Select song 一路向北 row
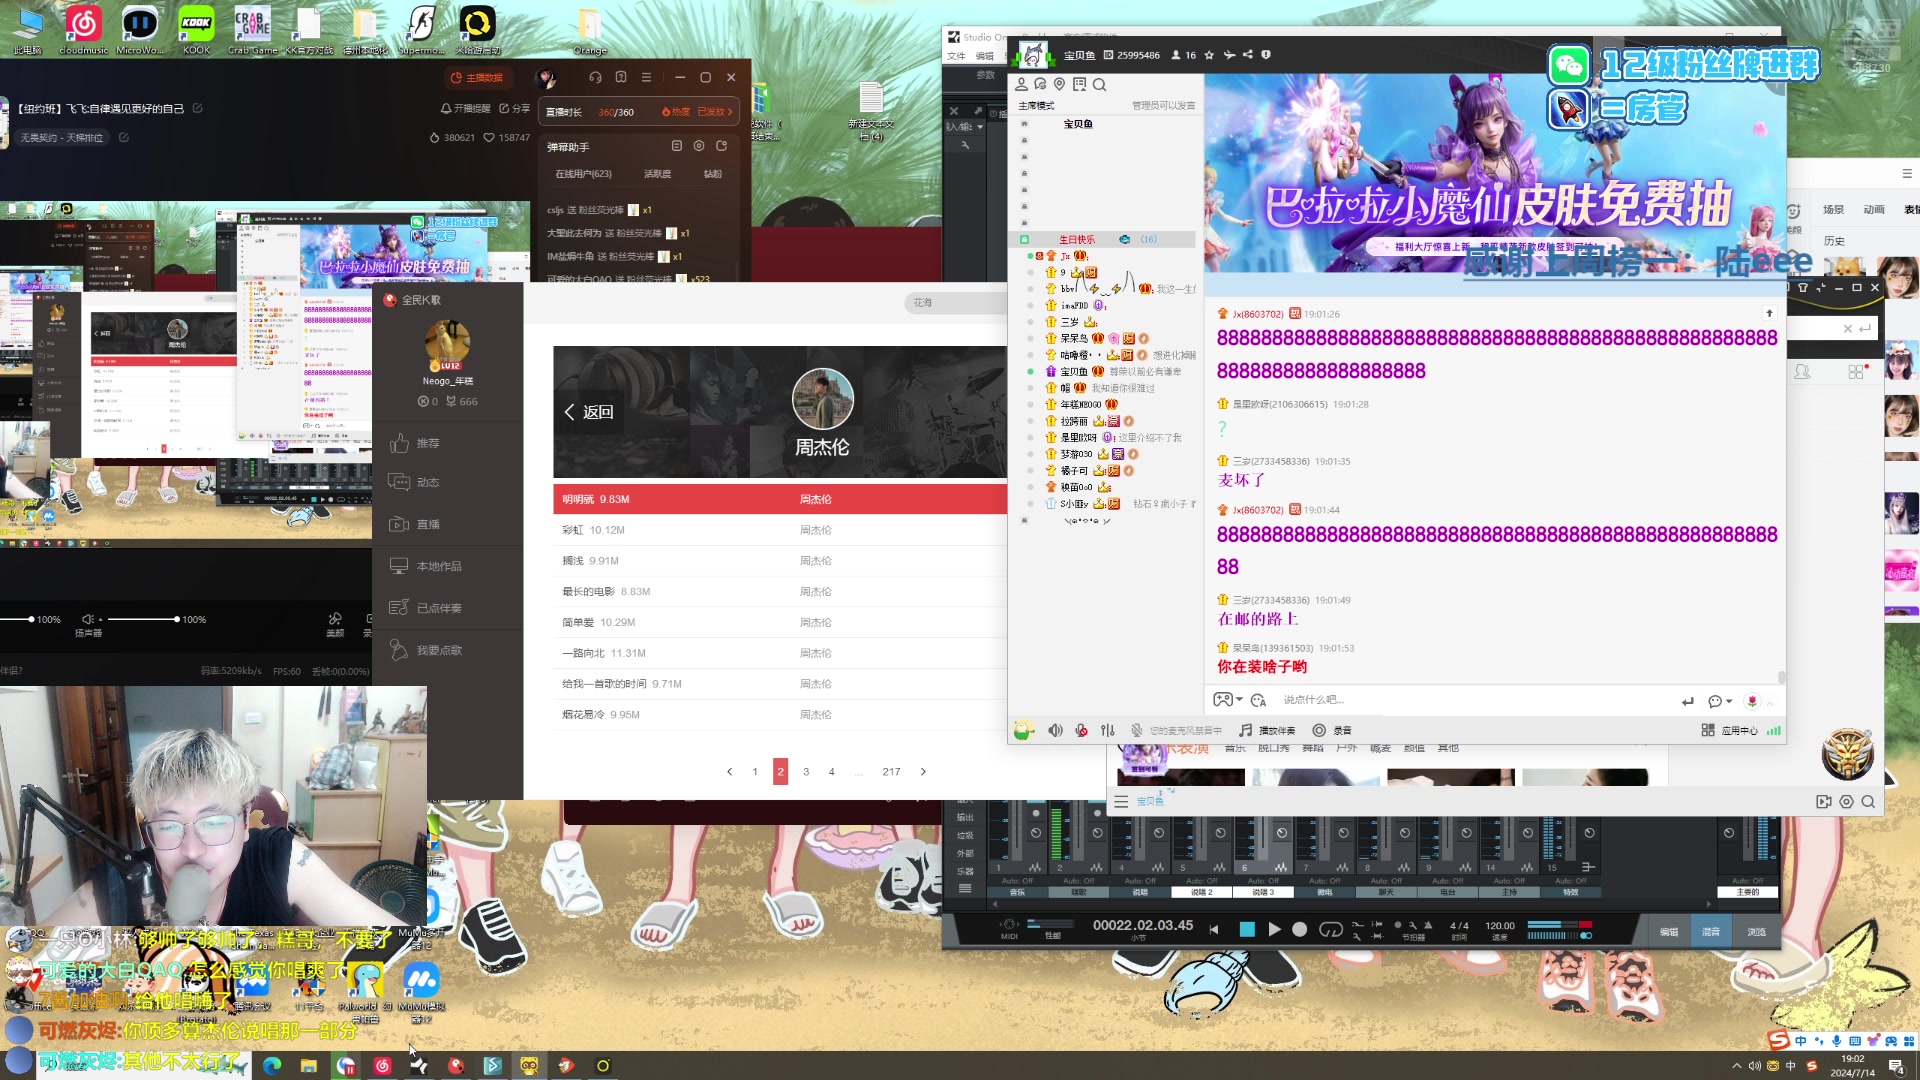Screen dimensions: 1920x1080 tap(780, 653)
